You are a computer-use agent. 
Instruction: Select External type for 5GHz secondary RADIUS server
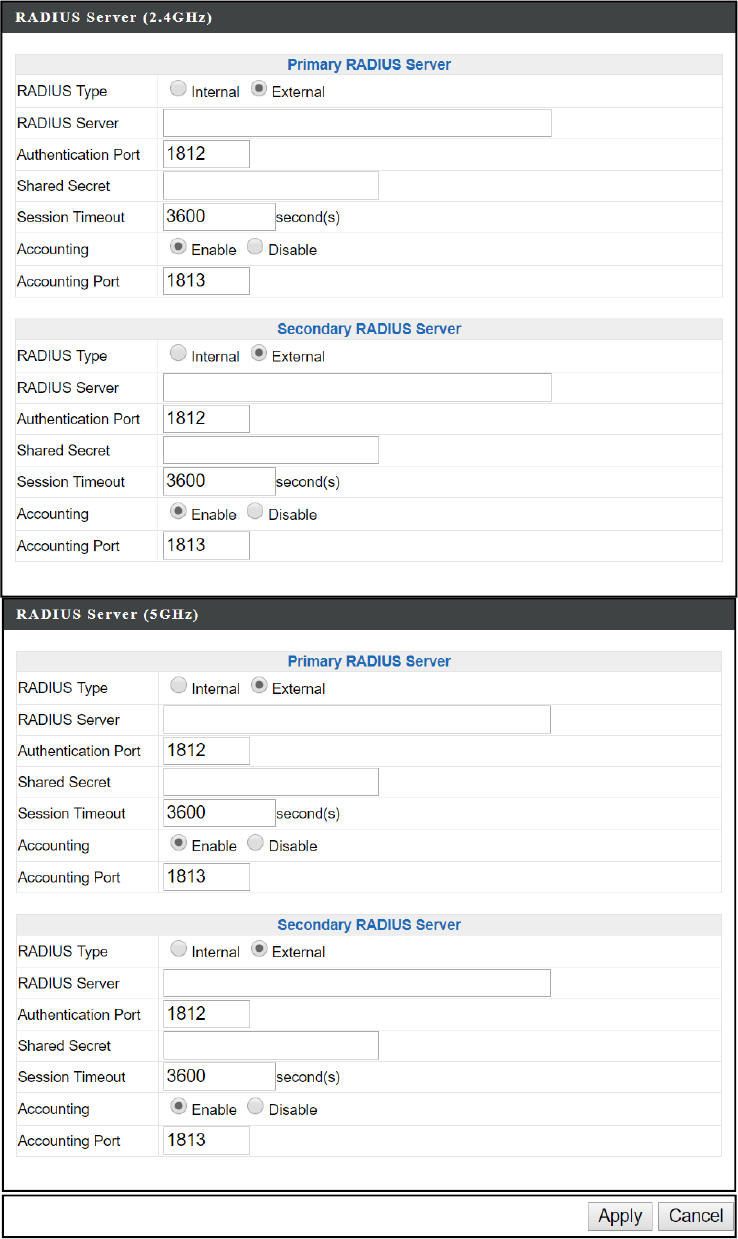pyautogui.click(x=258, y=950)
